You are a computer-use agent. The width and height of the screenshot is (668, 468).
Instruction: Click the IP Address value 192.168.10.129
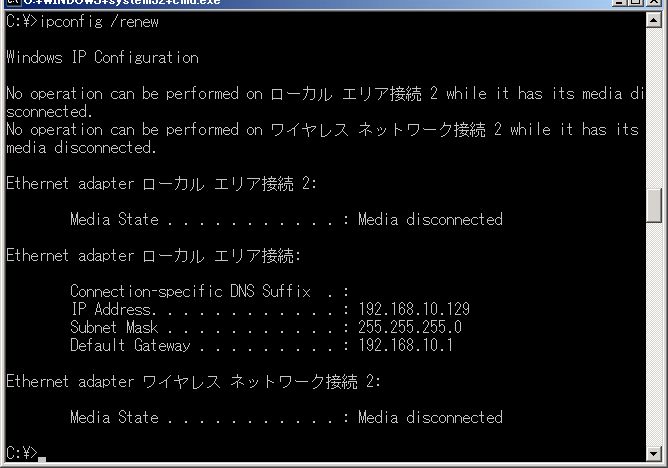pos(414,309)
